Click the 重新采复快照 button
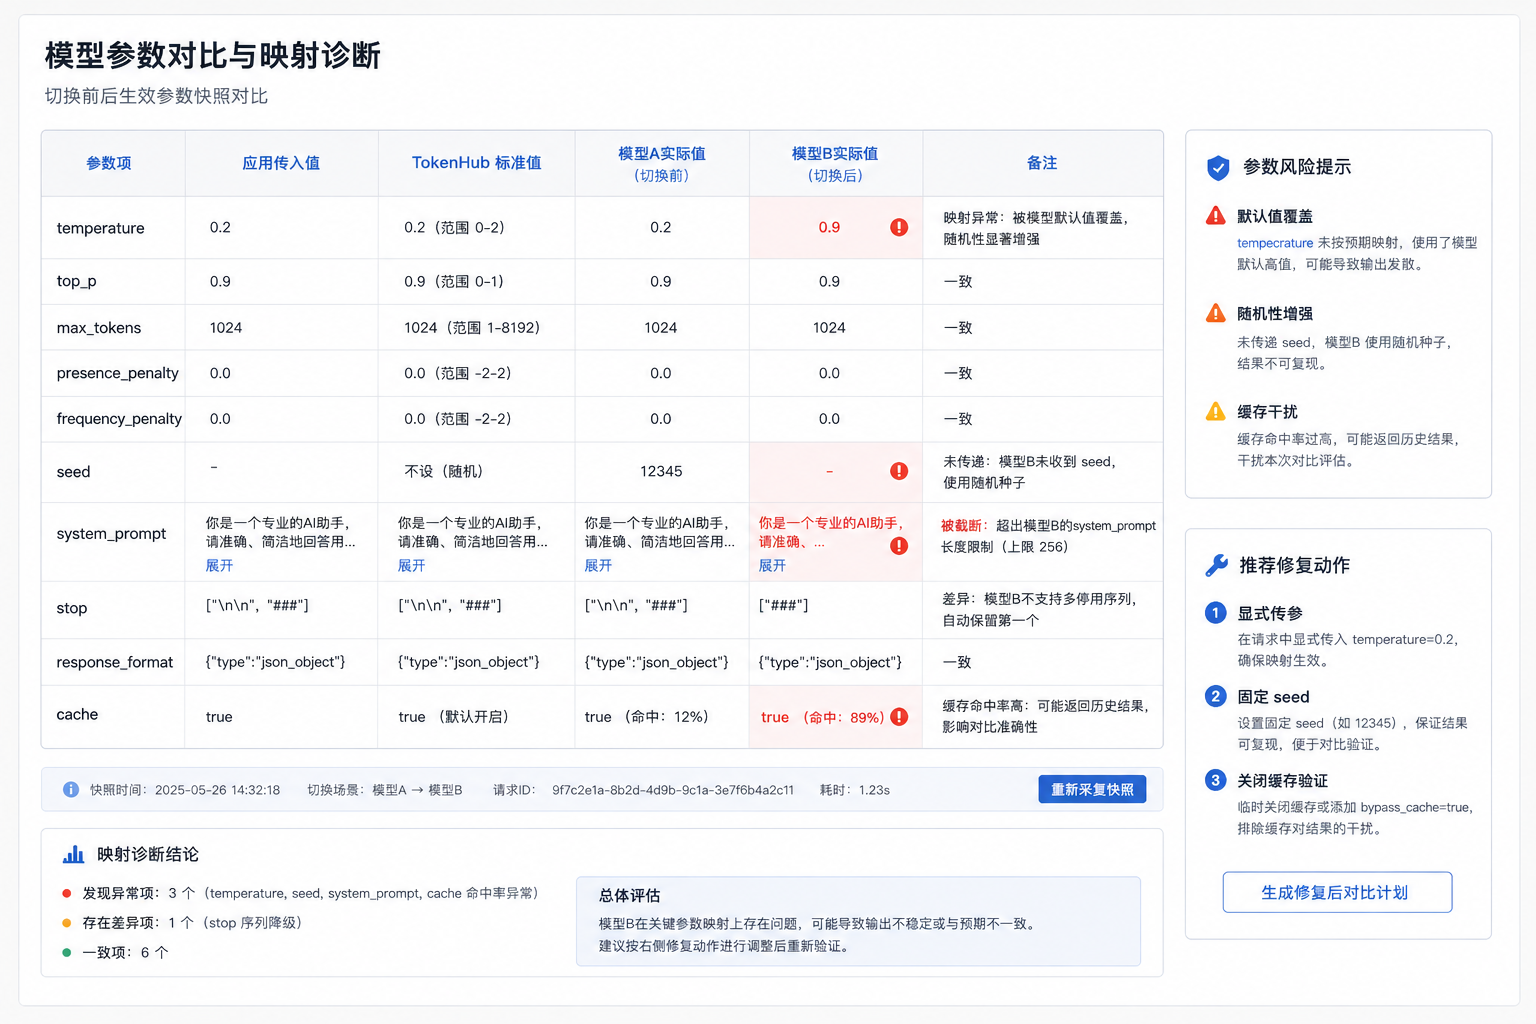 click(1092, 789)
